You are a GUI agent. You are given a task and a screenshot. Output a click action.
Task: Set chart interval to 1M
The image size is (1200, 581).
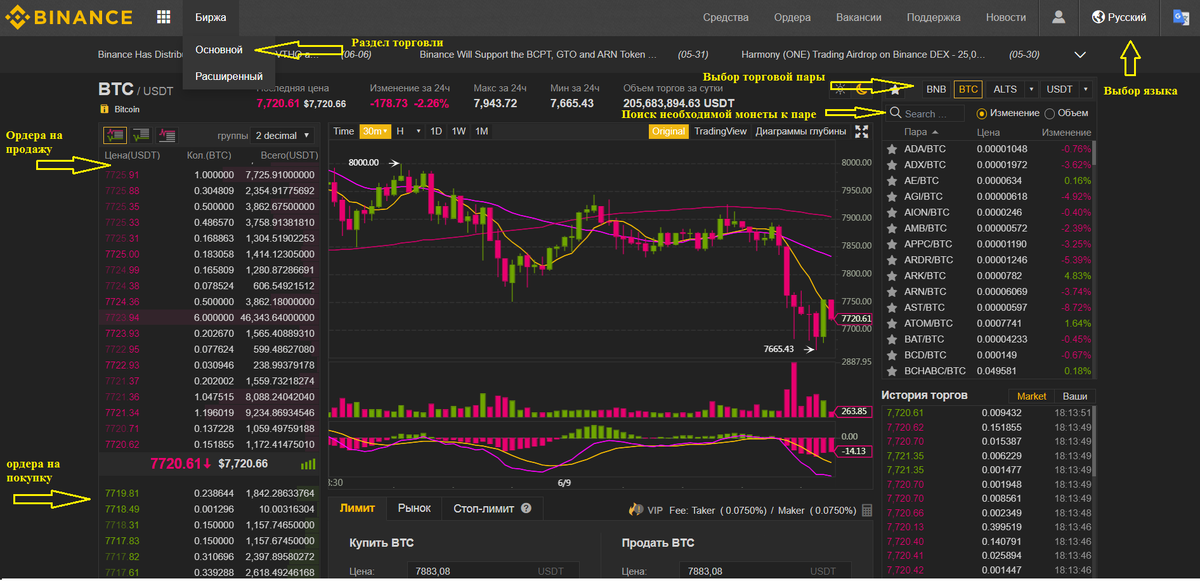point(482,131)
